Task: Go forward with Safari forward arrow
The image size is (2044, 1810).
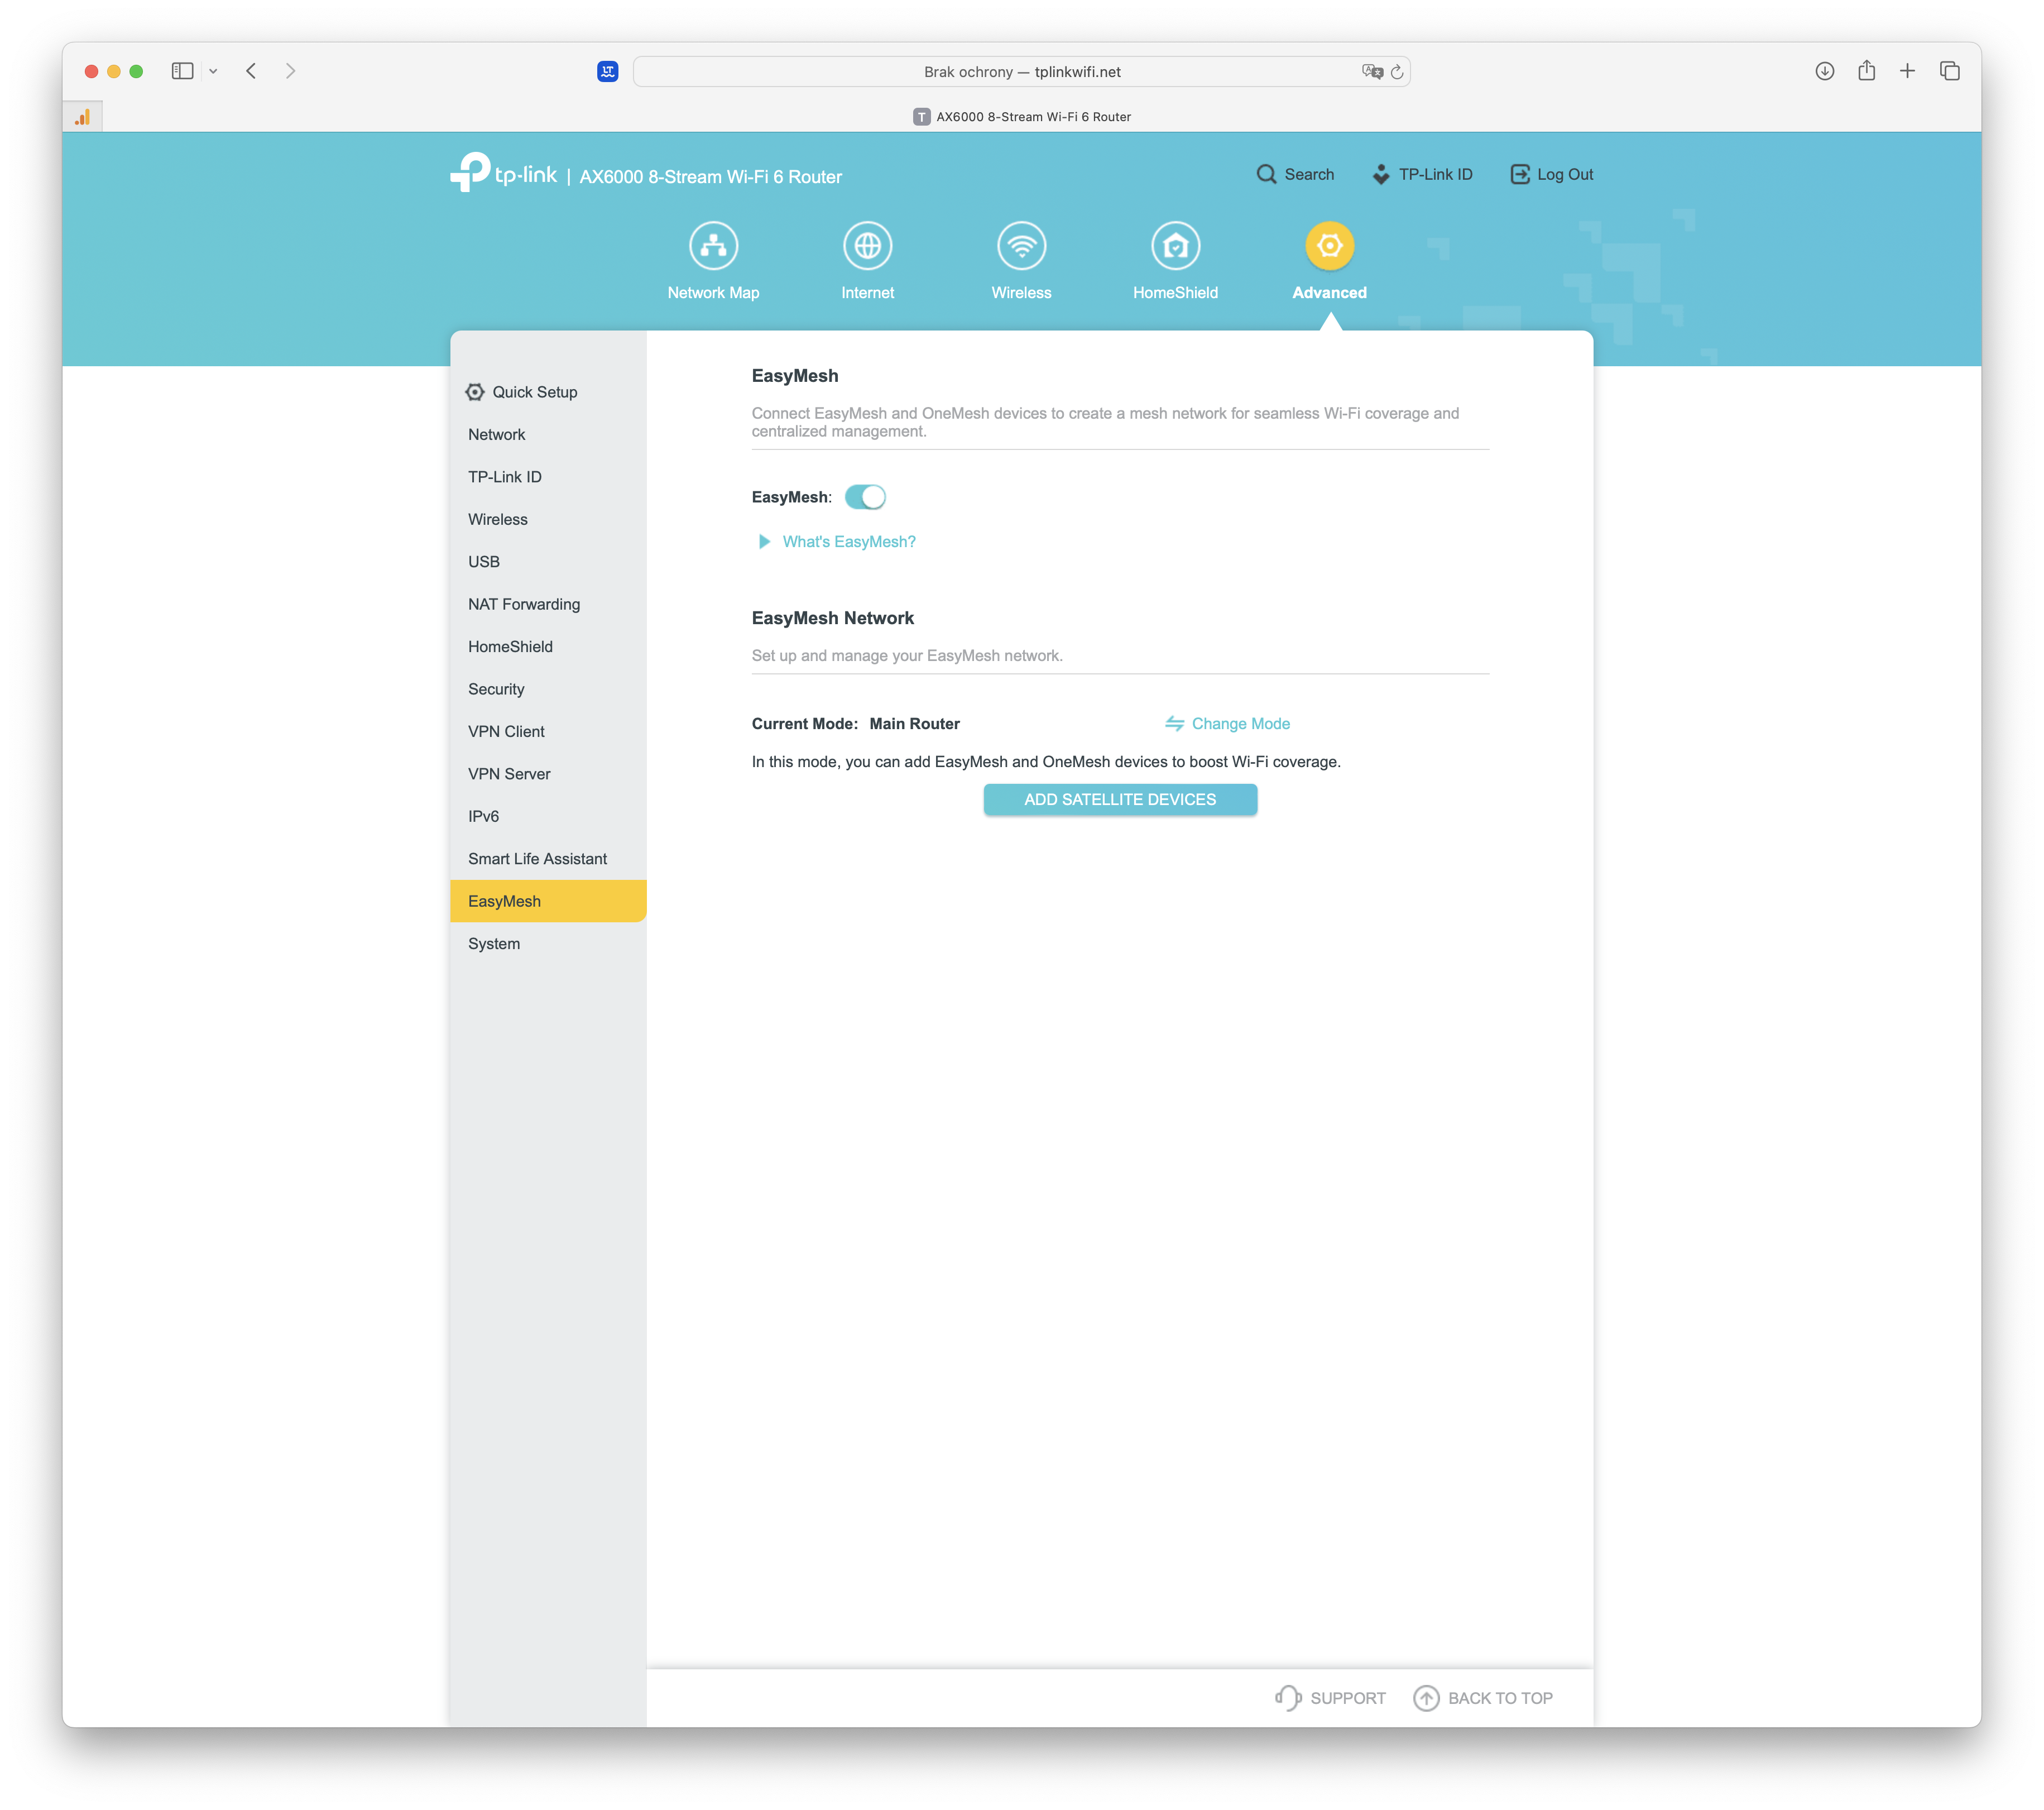Action: [x=290, y=71]
